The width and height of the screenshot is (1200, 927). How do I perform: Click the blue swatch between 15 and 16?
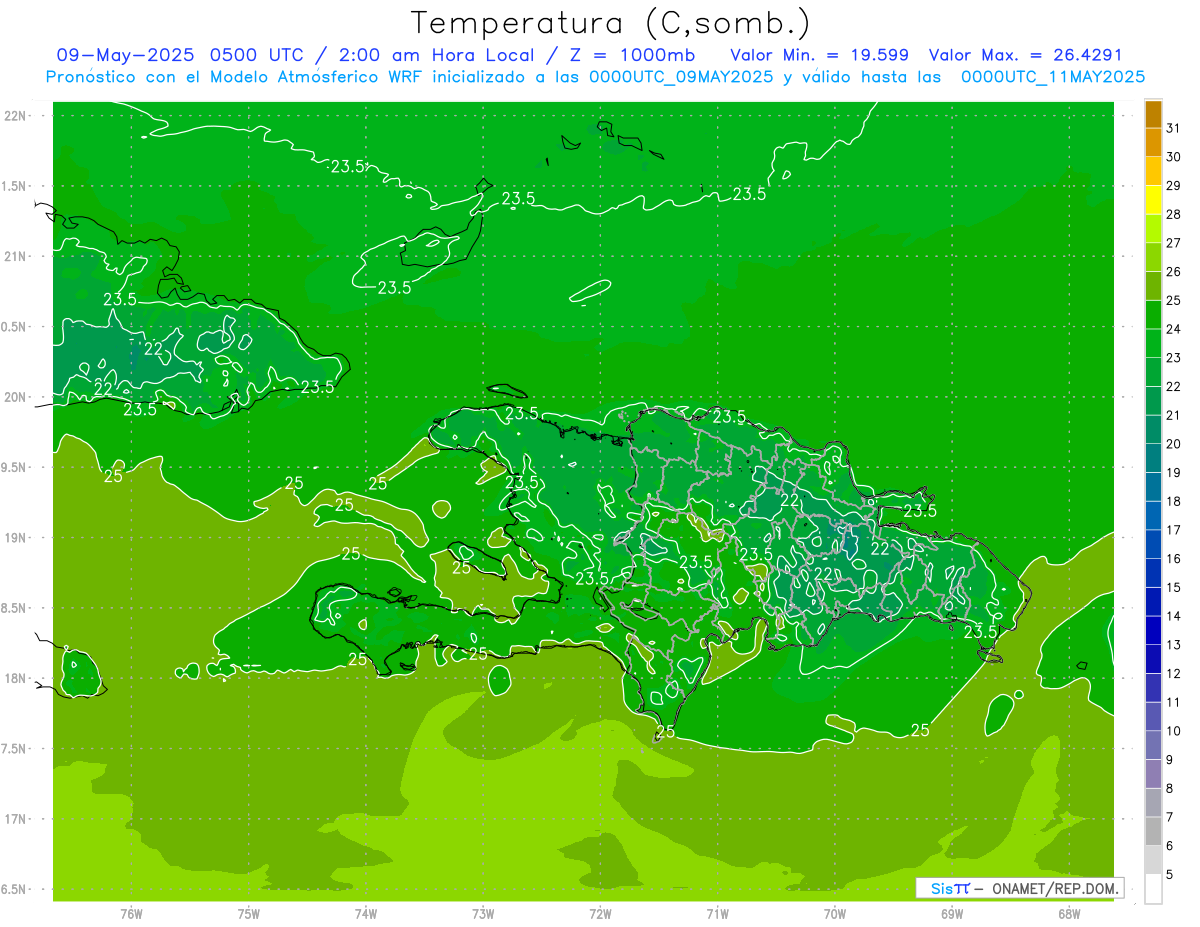[1153, 573]
